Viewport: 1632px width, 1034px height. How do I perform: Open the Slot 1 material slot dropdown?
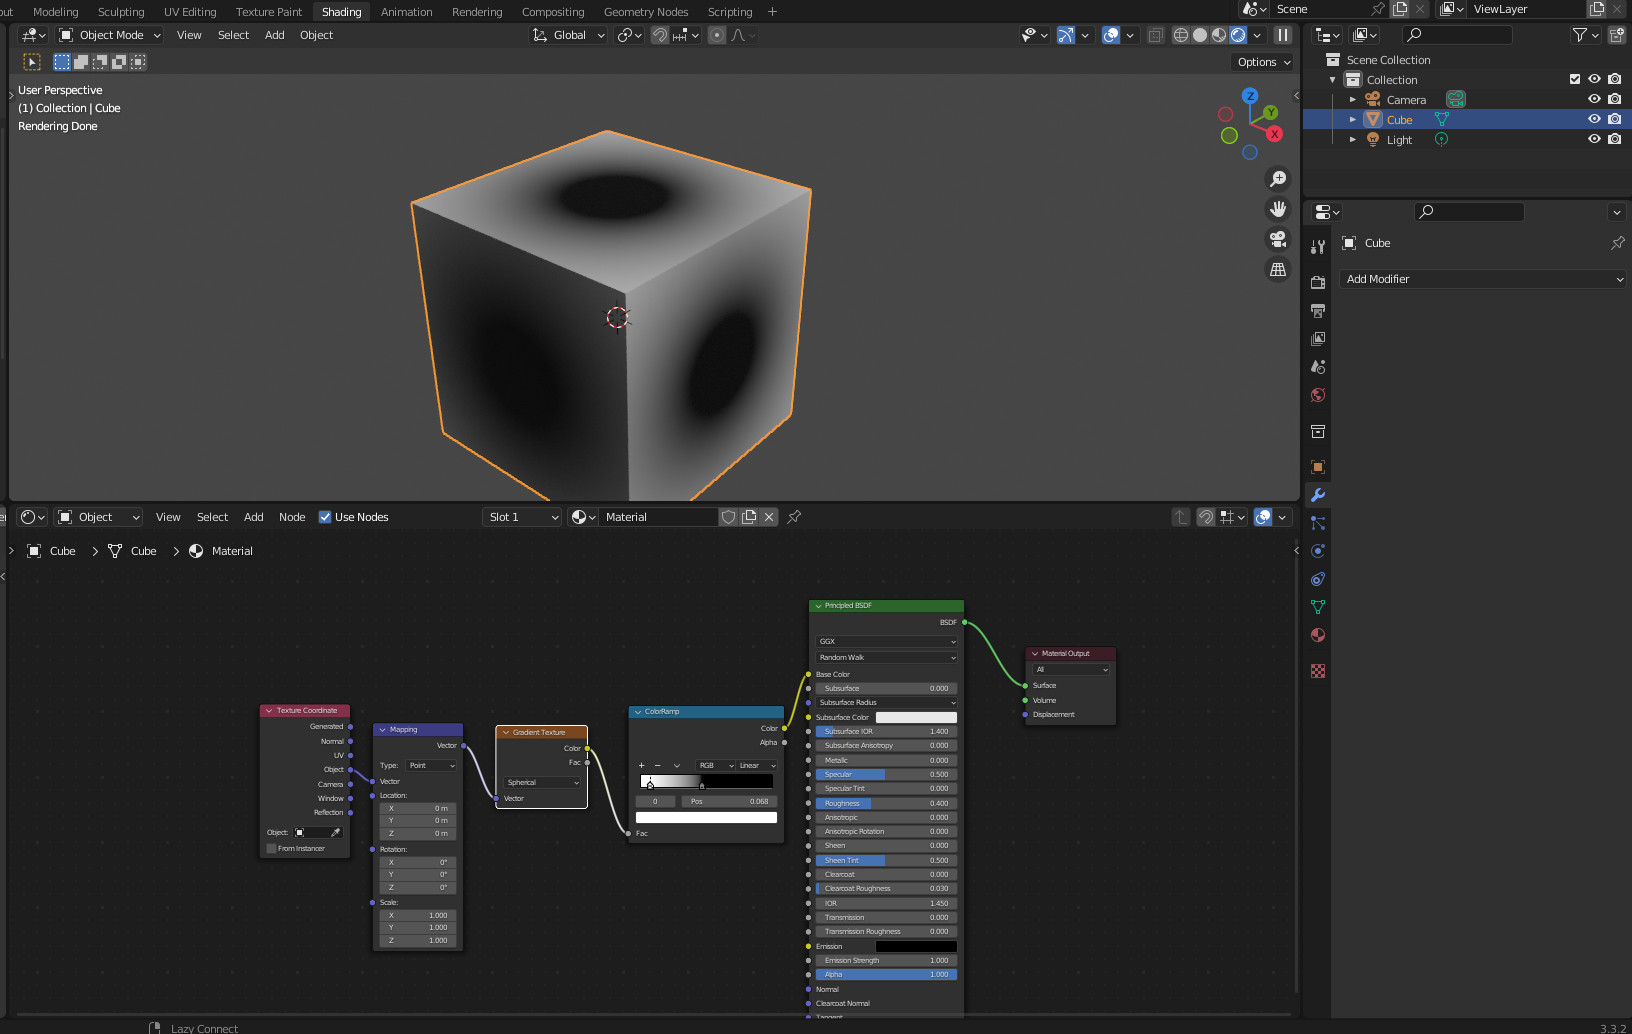(x=523, y=517)
